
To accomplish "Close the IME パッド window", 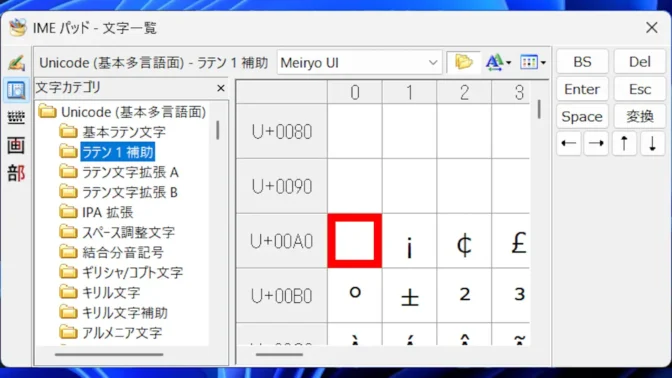I will (x=652, y=27).
